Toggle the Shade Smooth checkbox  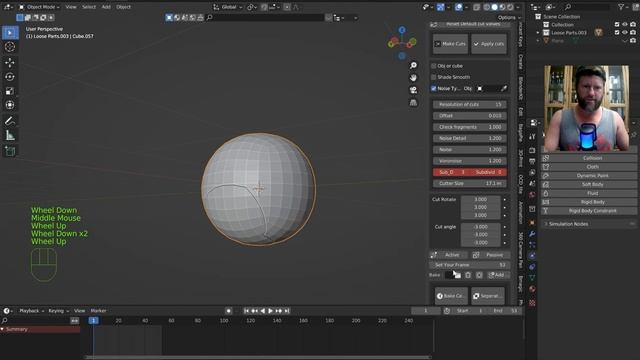click(433, 77)
